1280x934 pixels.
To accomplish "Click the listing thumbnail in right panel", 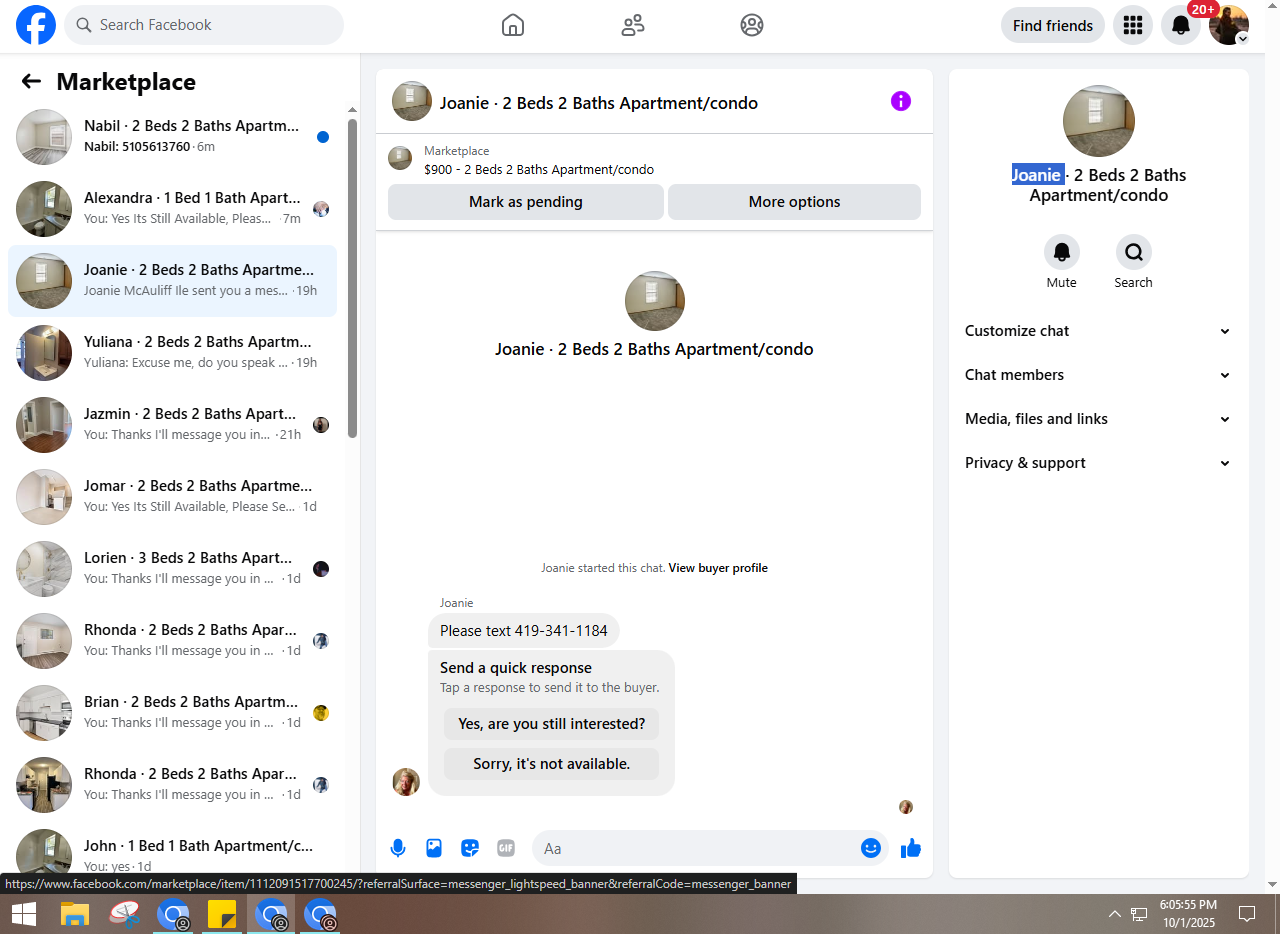I will click(x=1099, y=121).
